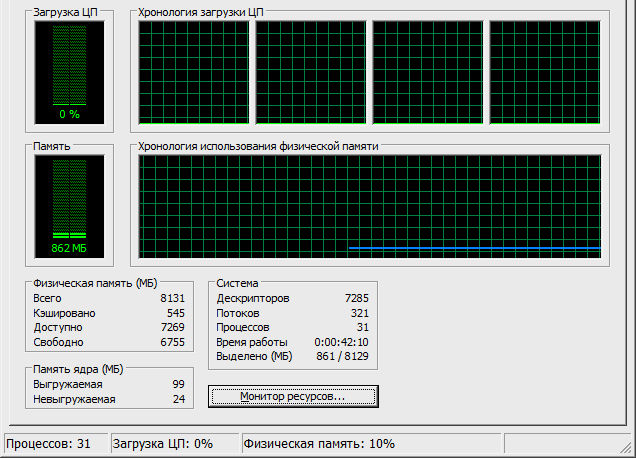This screenshot has width=636, height=458.
Task: Click status bar entry Физическая память: 10%
Action: [x=319, y=443]
